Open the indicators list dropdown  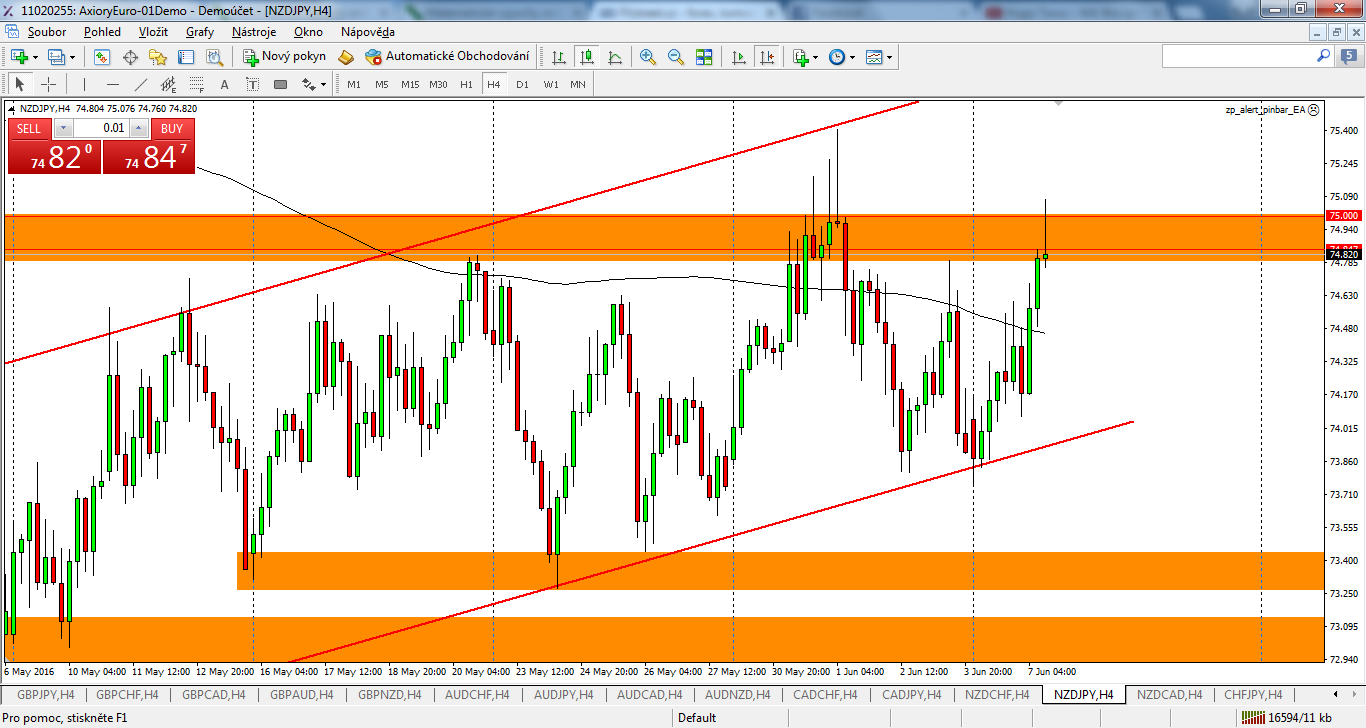coord(805,57)
